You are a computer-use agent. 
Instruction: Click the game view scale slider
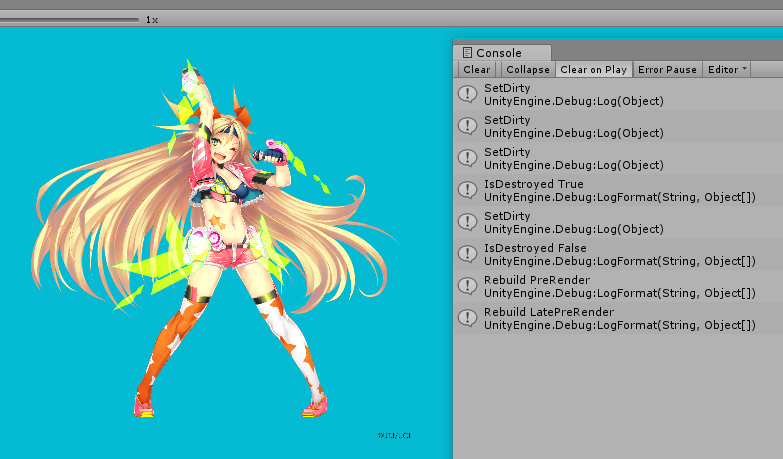click(x=69, y=19)
